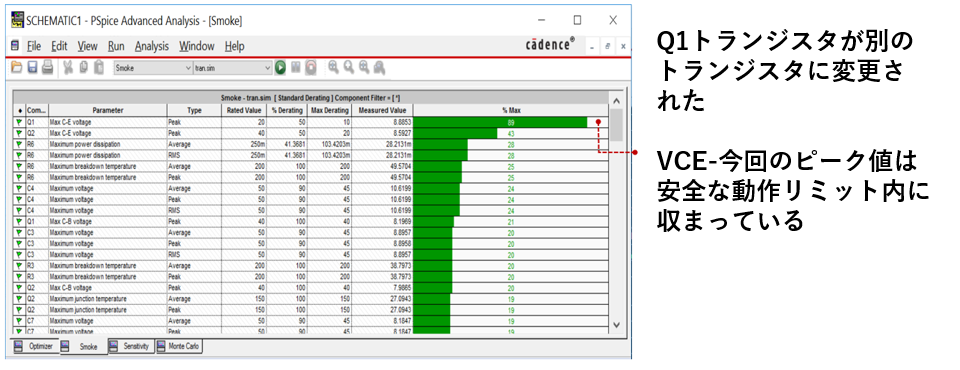
Task: Open the tran.sim profile dropdown
Action: pyautogui.click(x=232, y=69)
